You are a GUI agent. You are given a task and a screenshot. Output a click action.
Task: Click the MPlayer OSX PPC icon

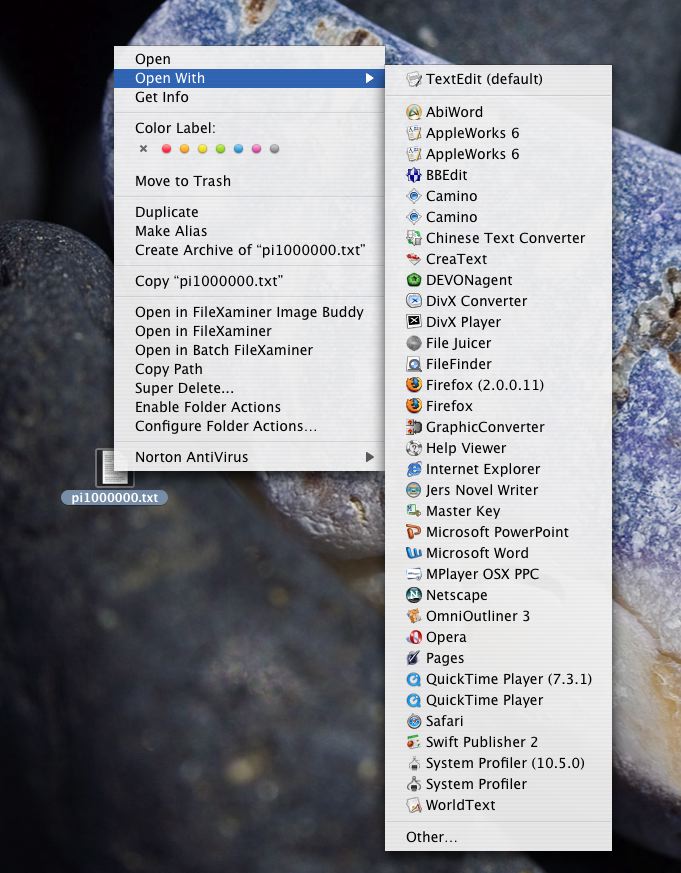point(414,574)
